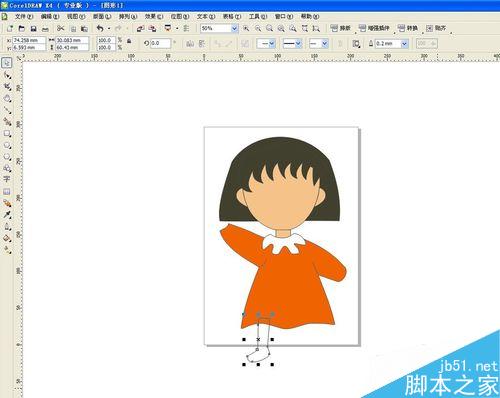Open the outline width 0.2 mm dropdown
This screenshot has width=500, height=398.
tap(404, 44)
